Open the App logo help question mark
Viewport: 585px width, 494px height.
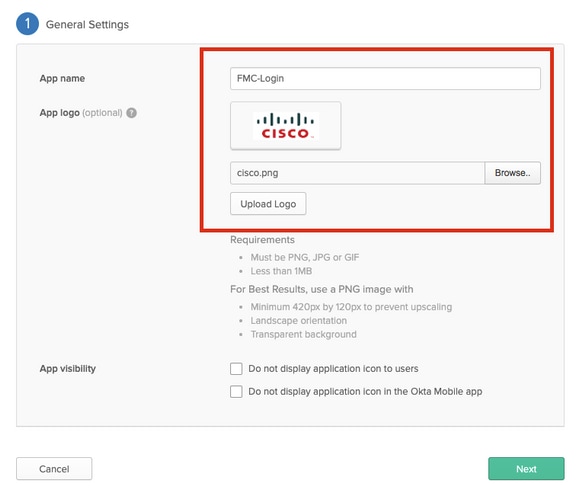(x=131, y=113)
